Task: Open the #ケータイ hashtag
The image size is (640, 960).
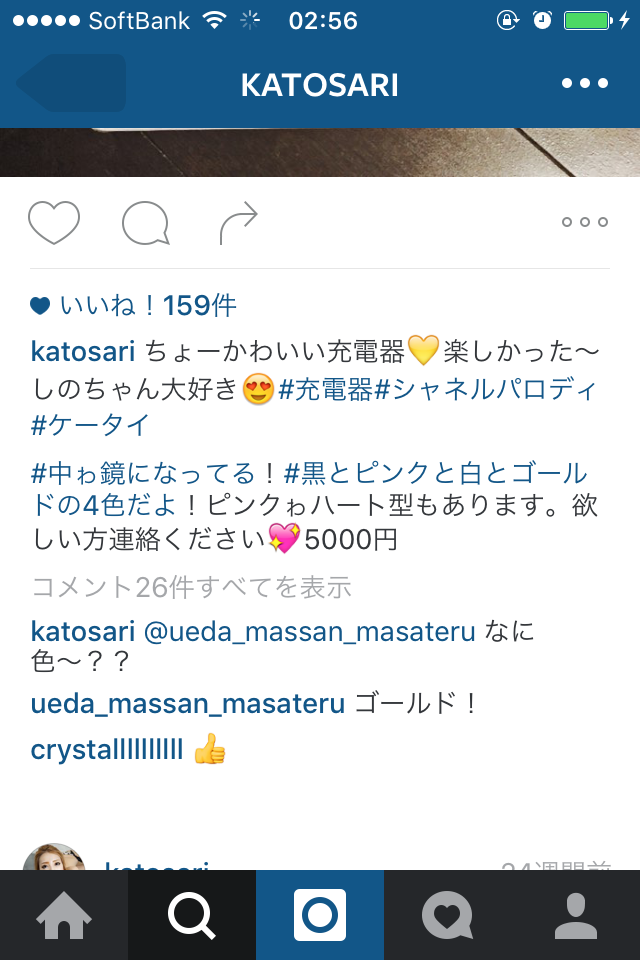Action: pos(90,425)
